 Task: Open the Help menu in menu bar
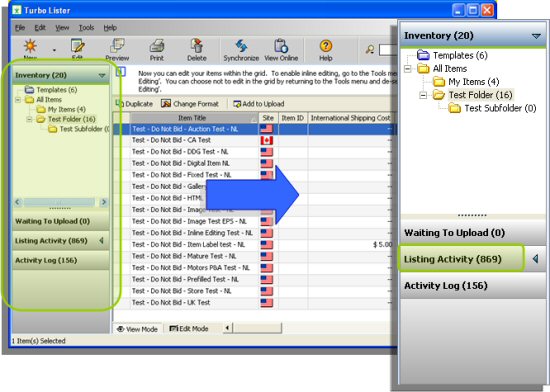pyautogui.click(x=110, y=28)
